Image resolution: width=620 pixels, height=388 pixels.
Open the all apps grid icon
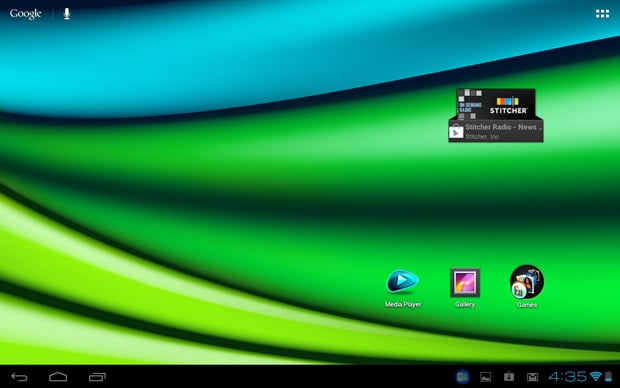(602, 14)
